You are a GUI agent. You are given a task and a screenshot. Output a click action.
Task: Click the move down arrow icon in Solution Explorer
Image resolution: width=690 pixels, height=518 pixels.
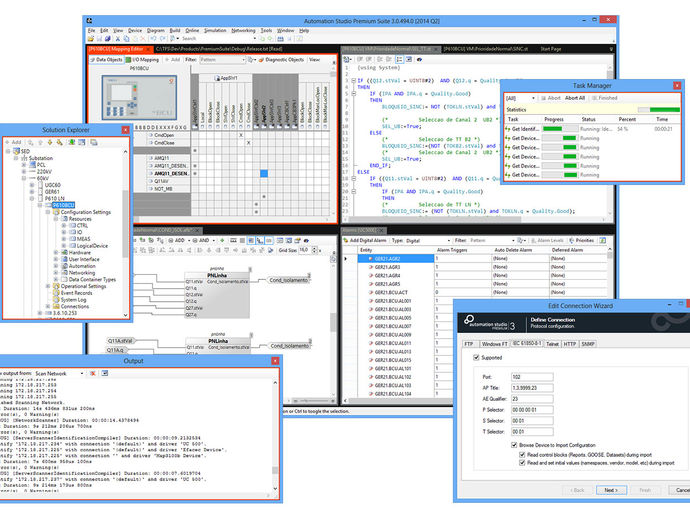[50, 142]
